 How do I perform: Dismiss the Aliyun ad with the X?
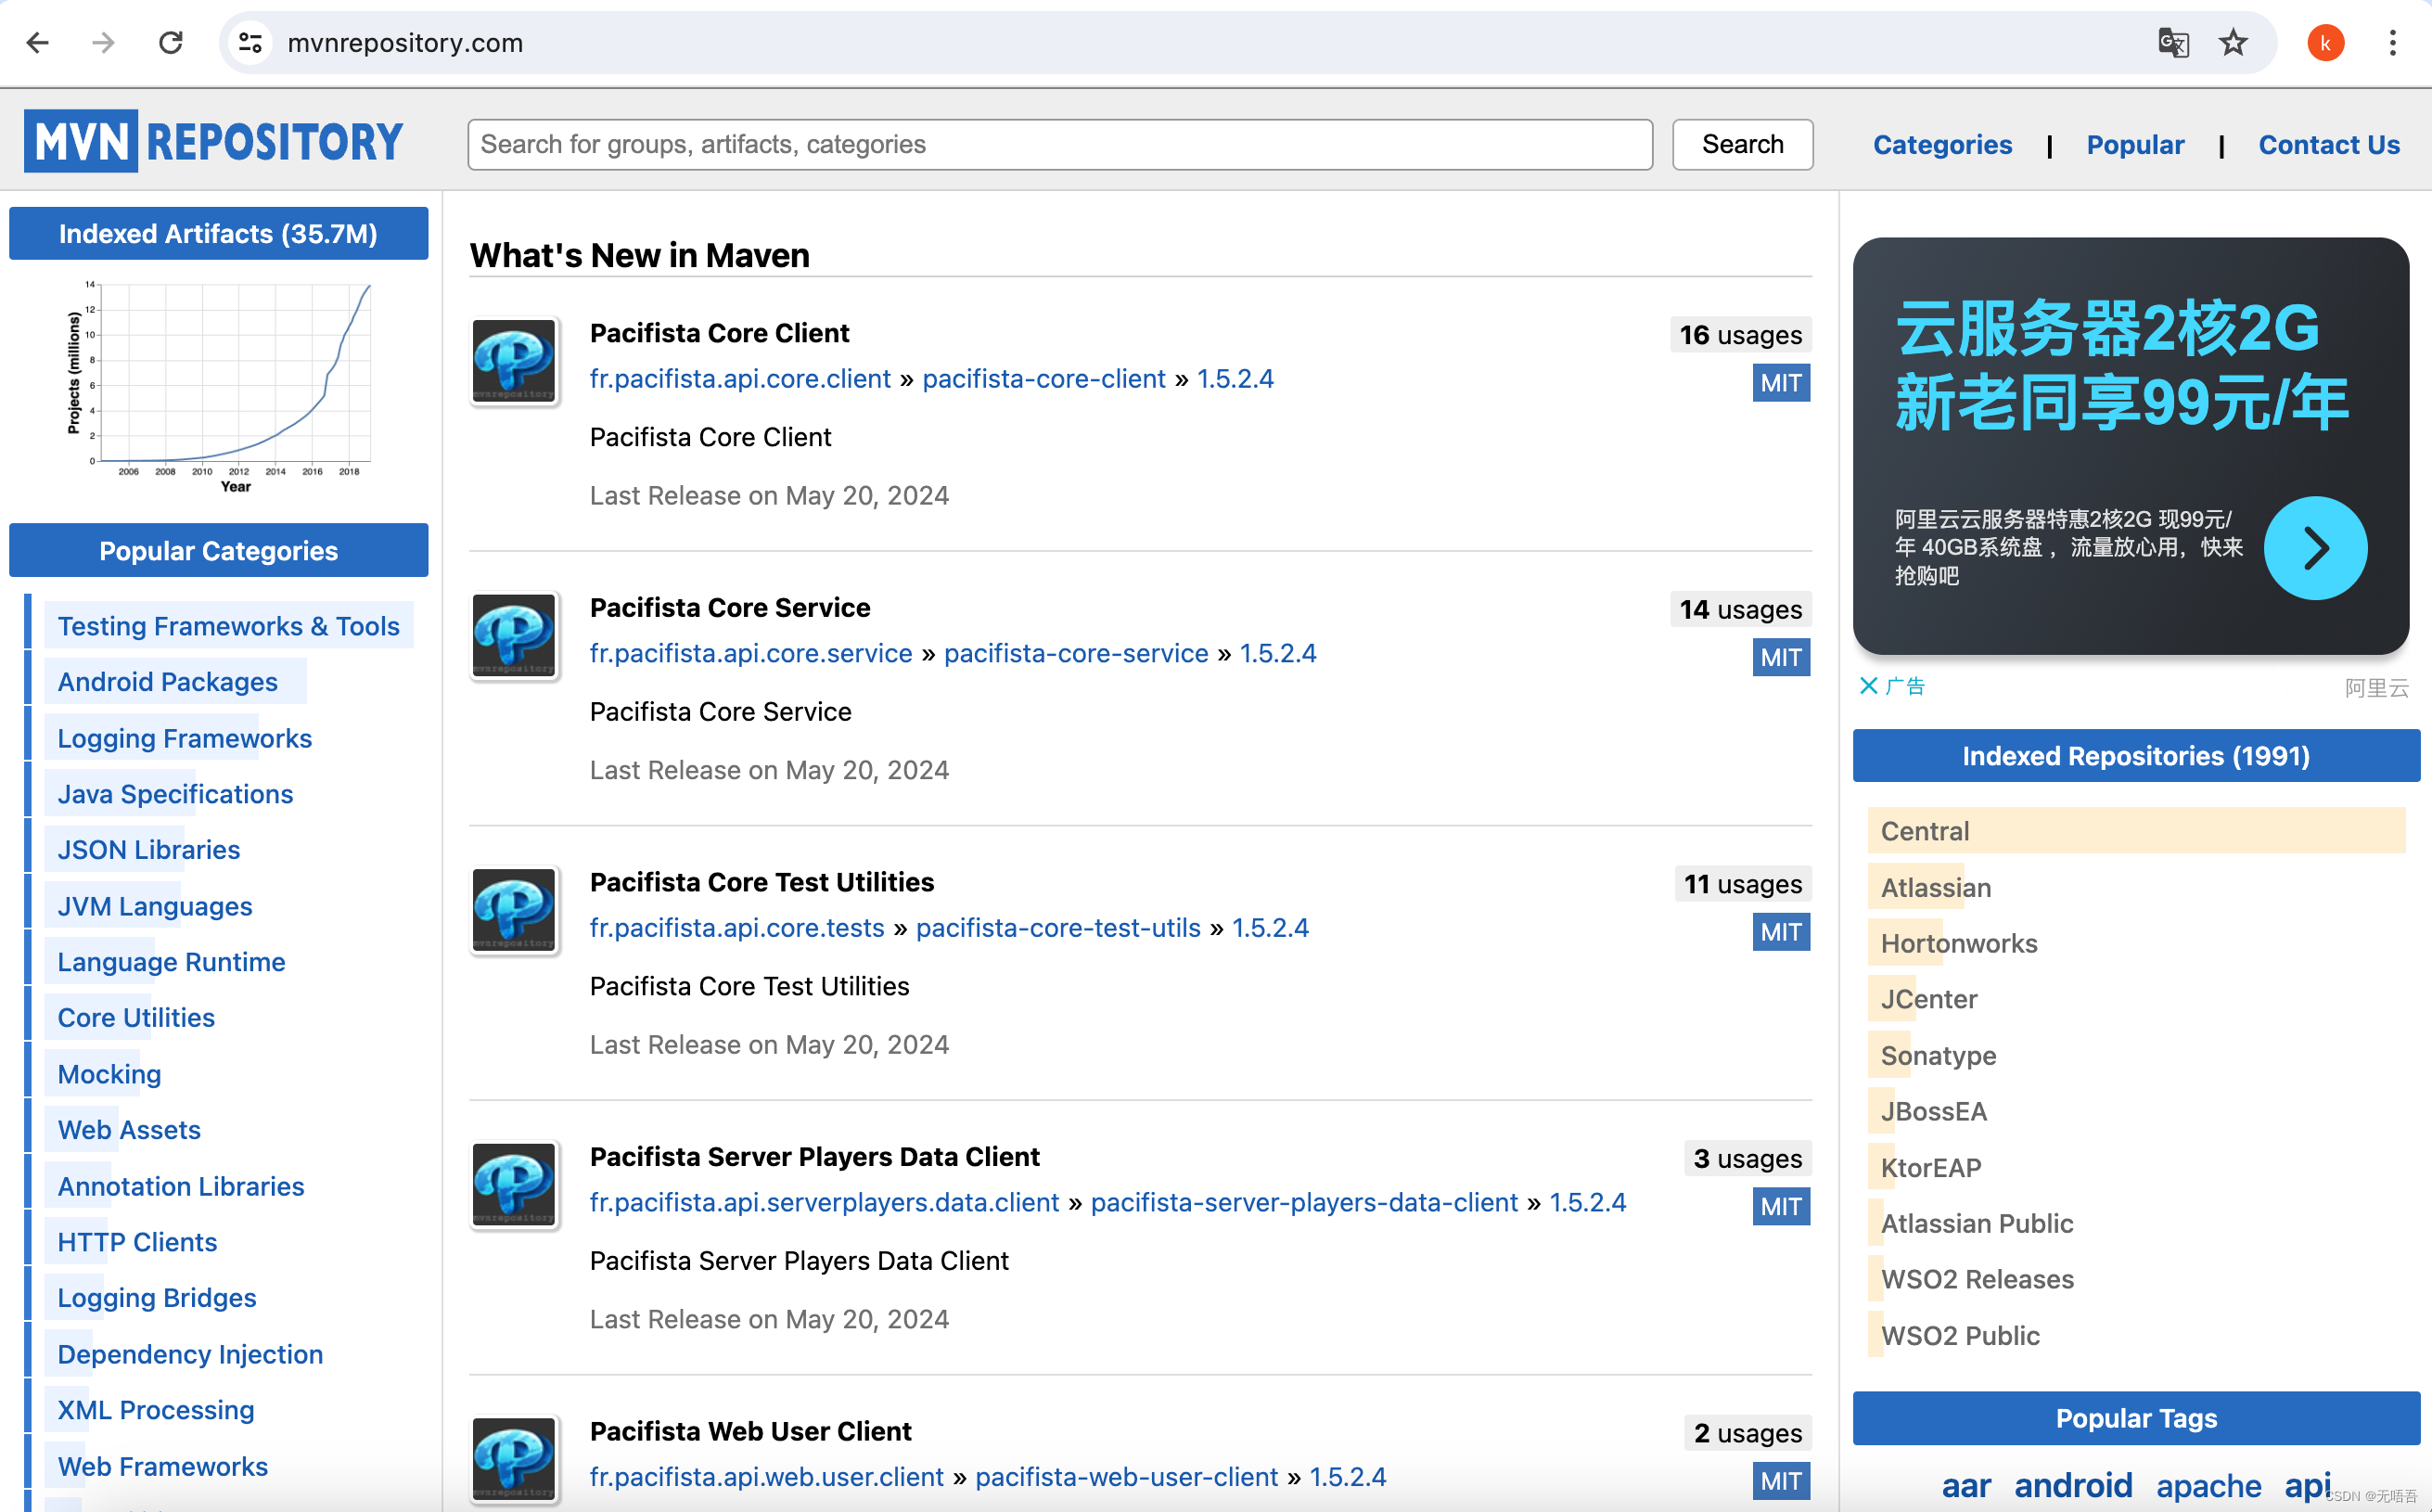pos(1868,686)
